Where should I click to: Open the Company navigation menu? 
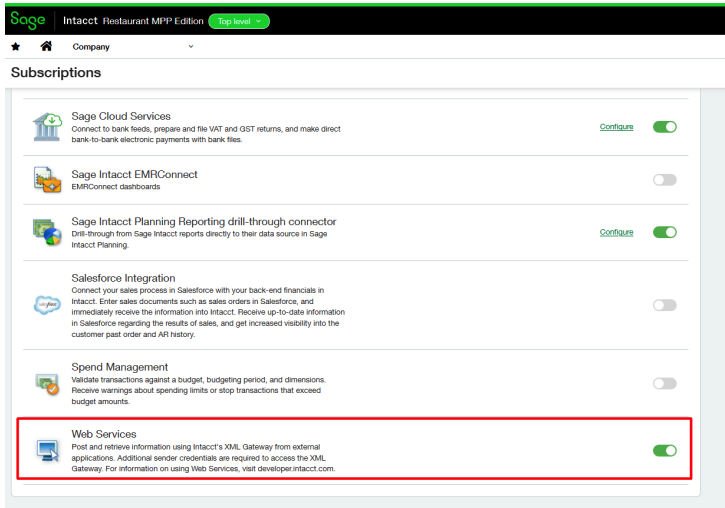91,47
